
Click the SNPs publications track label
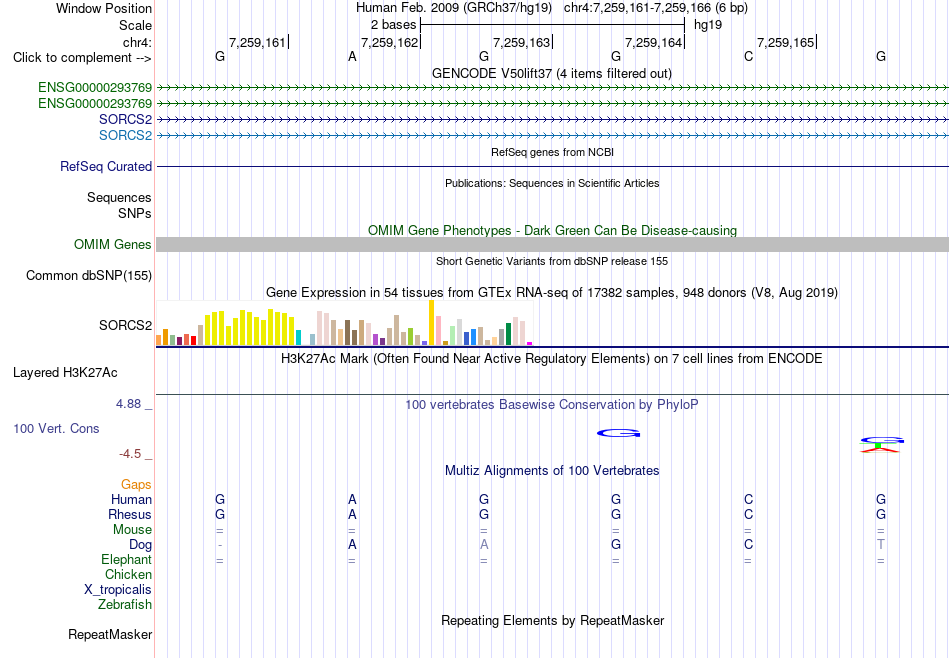pos(135,213)
